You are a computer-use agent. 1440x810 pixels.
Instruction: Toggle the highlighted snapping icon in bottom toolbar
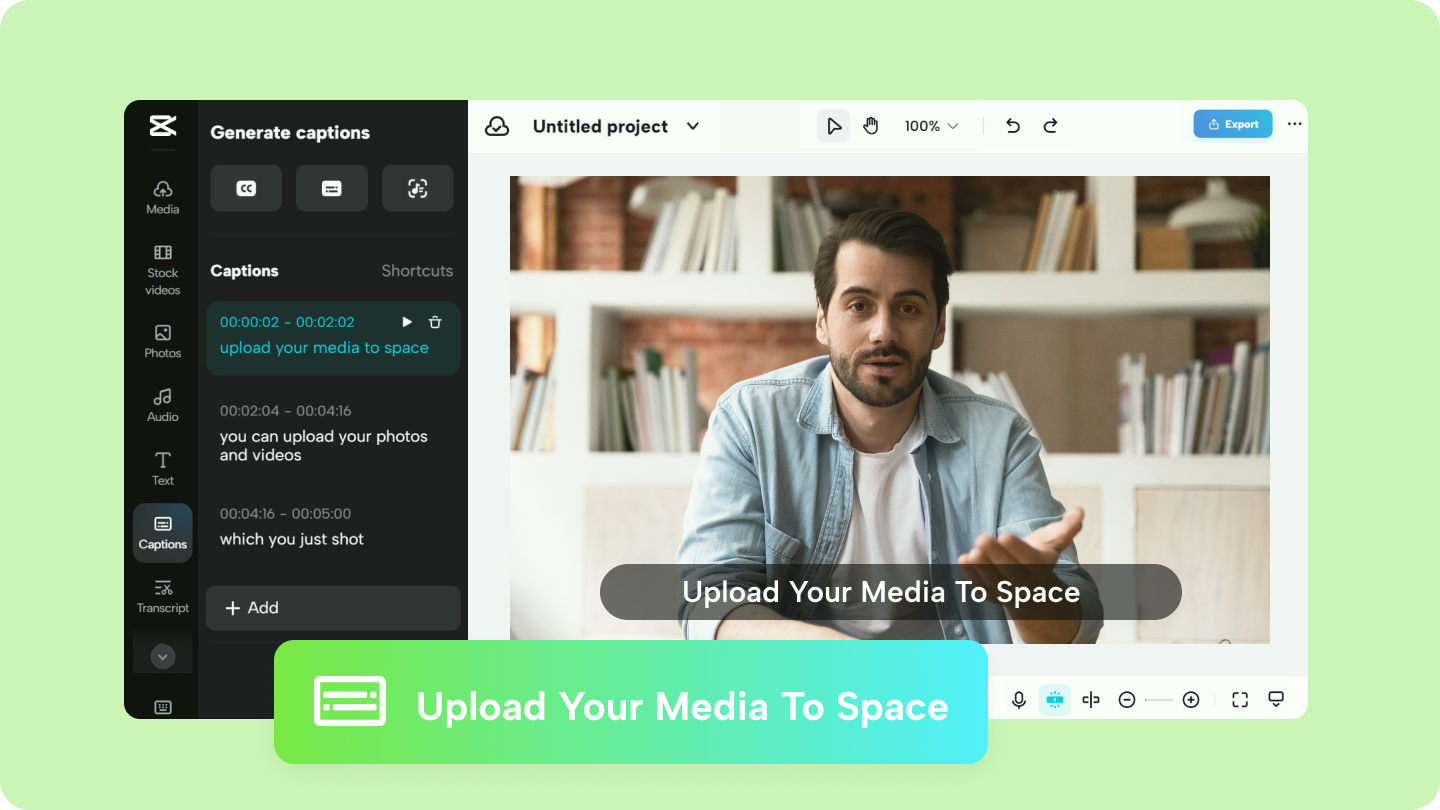pos(1055,700)
